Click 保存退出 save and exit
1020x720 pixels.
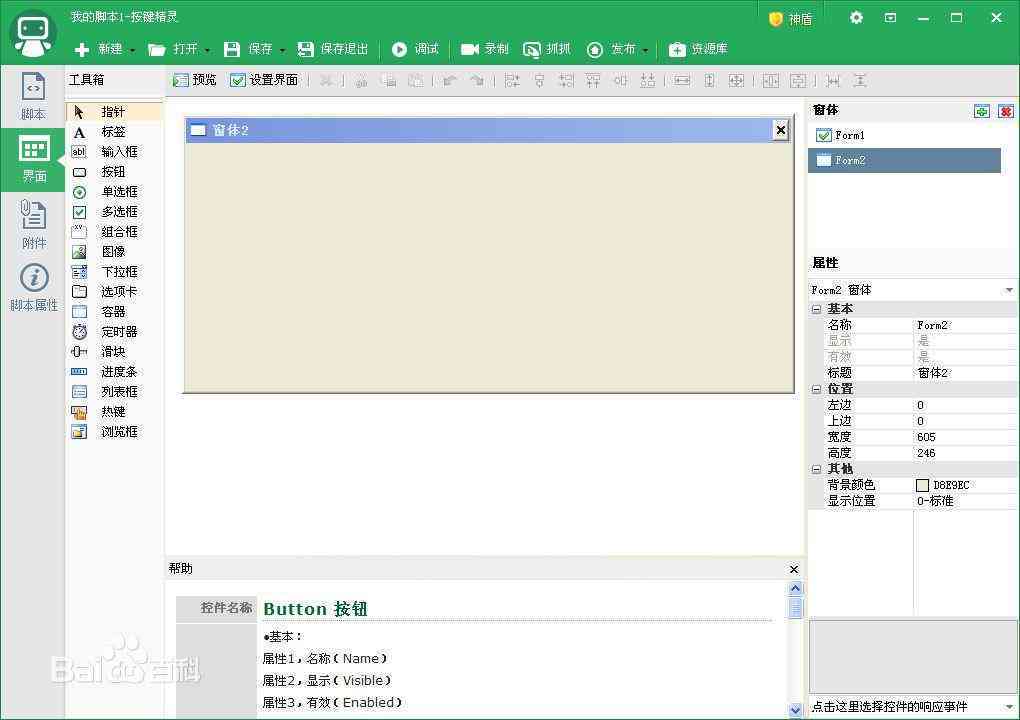coord(332,49)
